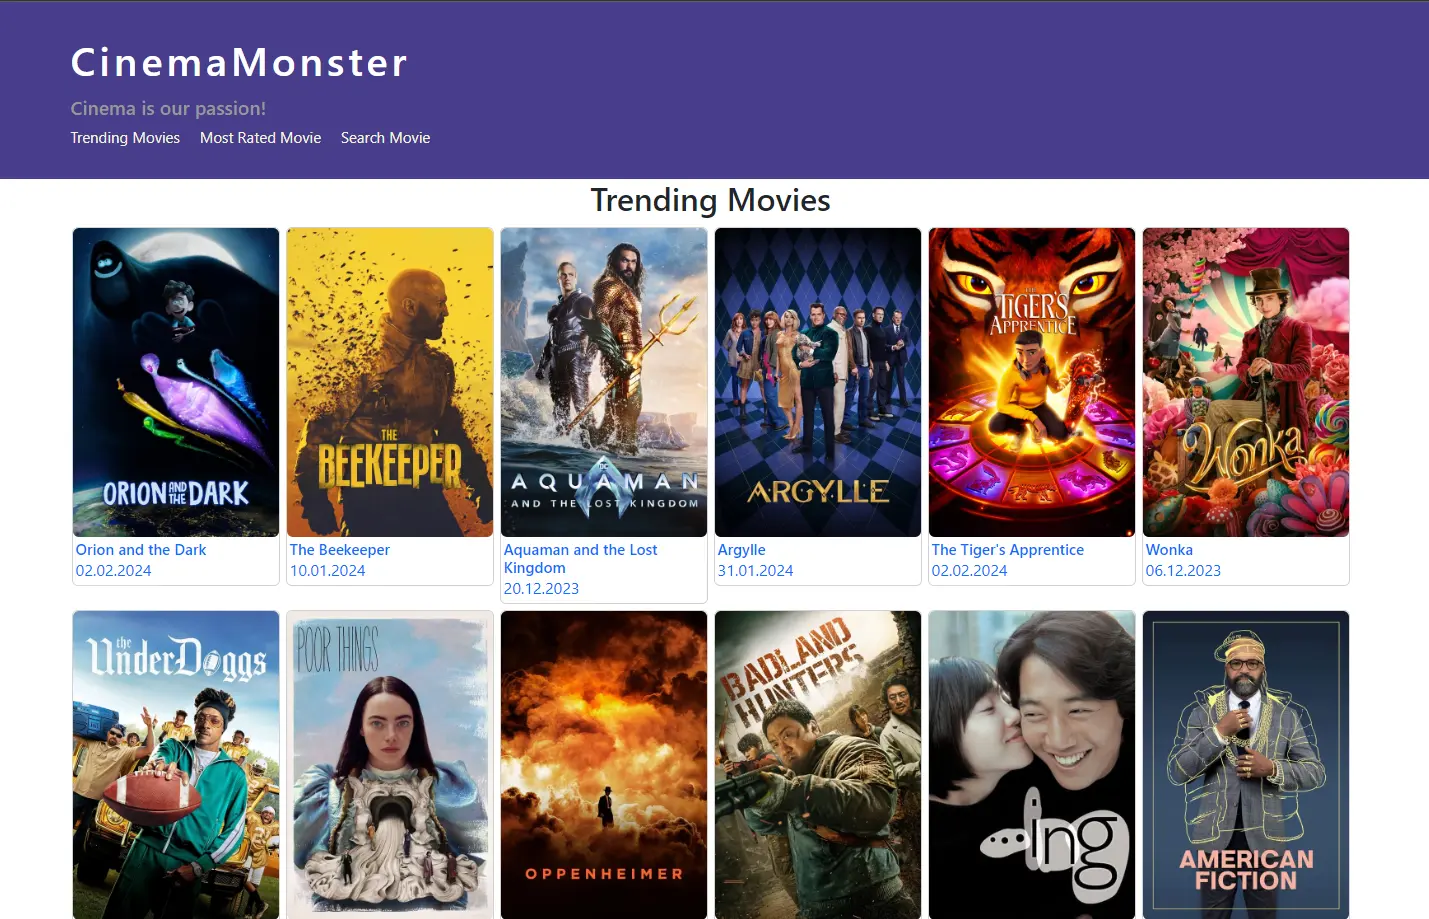Open The Beekeeper movie link

tap(339, 549)
